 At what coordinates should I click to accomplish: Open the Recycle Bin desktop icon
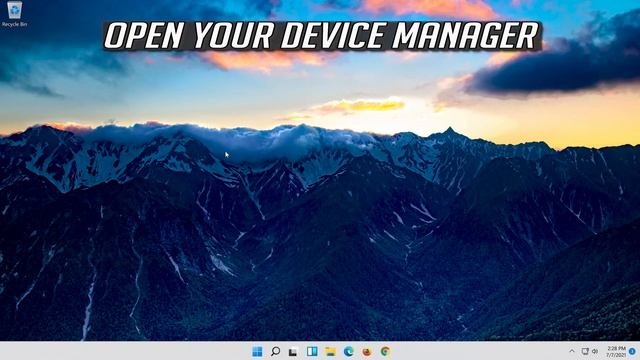pos(14,13)
